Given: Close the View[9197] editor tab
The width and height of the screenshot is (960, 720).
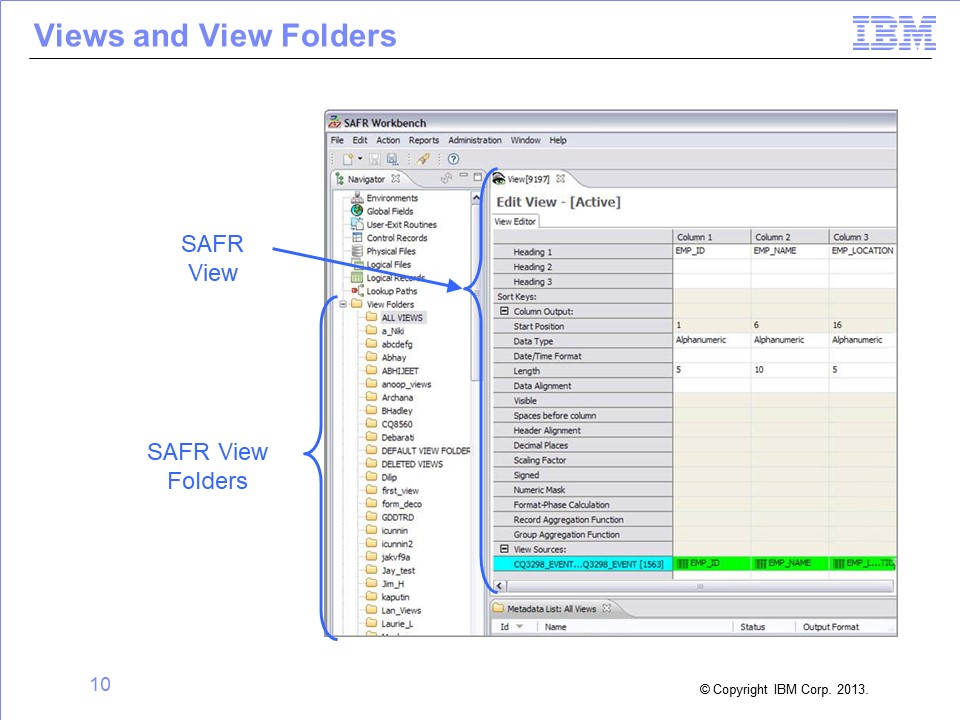Looking at the screenshot, I should click(560, 179).
